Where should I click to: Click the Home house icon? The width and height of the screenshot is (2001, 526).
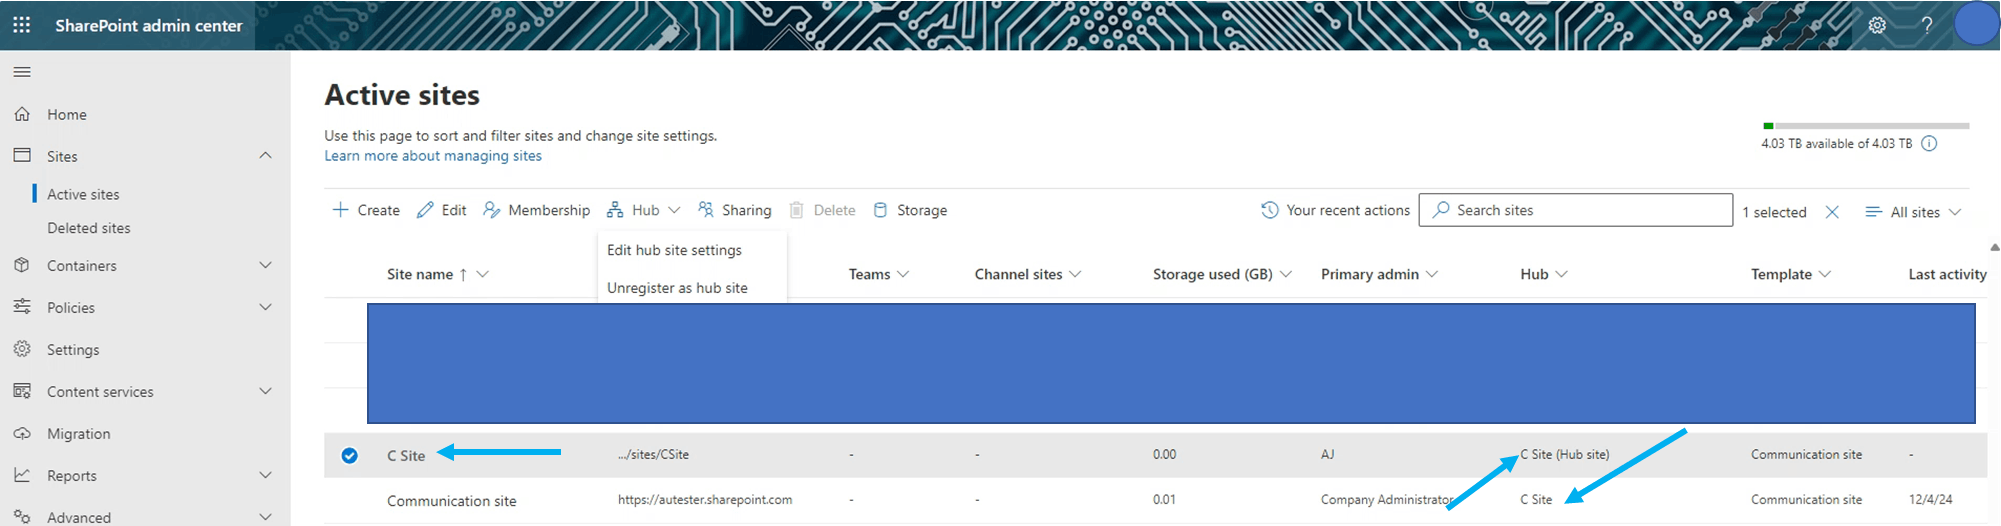pyautogui.click(x=22, y=114)
